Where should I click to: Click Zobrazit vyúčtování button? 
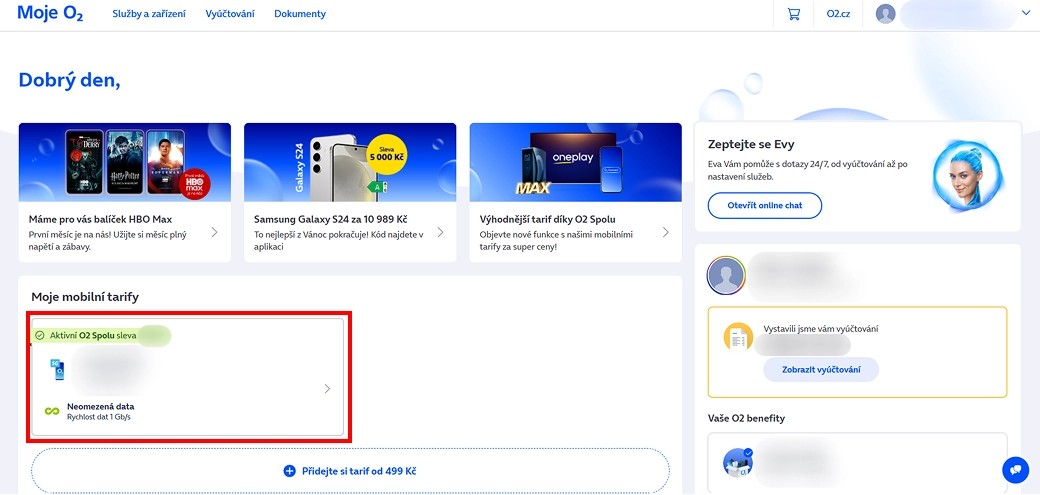[x=820, y=370]
